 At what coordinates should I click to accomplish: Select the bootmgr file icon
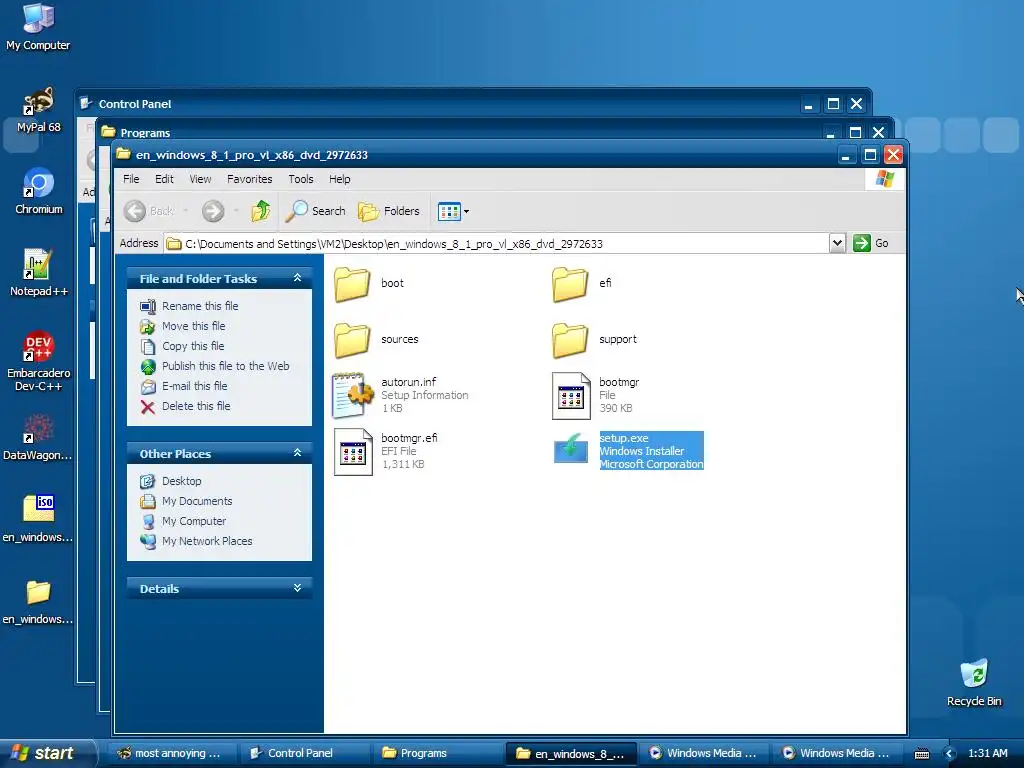(571, 396)
